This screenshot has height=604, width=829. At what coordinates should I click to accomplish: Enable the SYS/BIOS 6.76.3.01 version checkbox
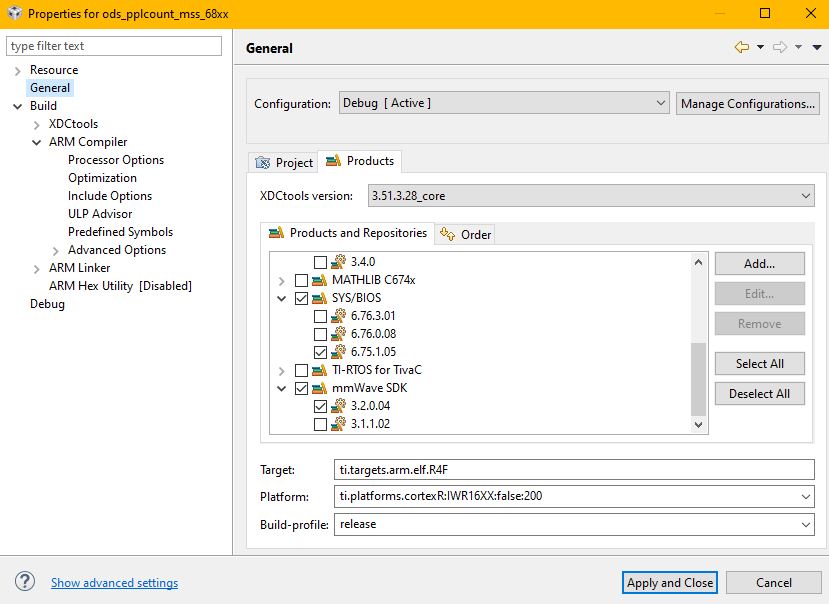[x=320, y=316]
